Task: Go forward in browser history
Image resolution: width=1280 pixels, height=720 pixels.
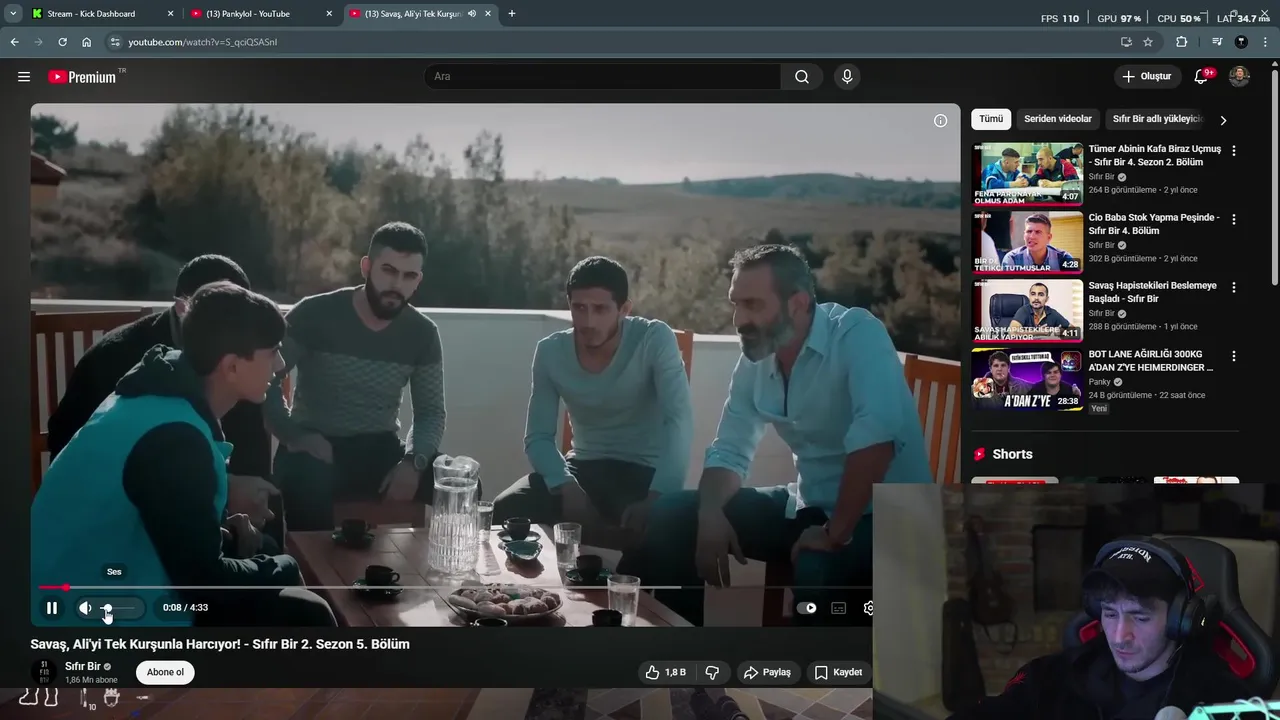Action: (x=38, y=42)
